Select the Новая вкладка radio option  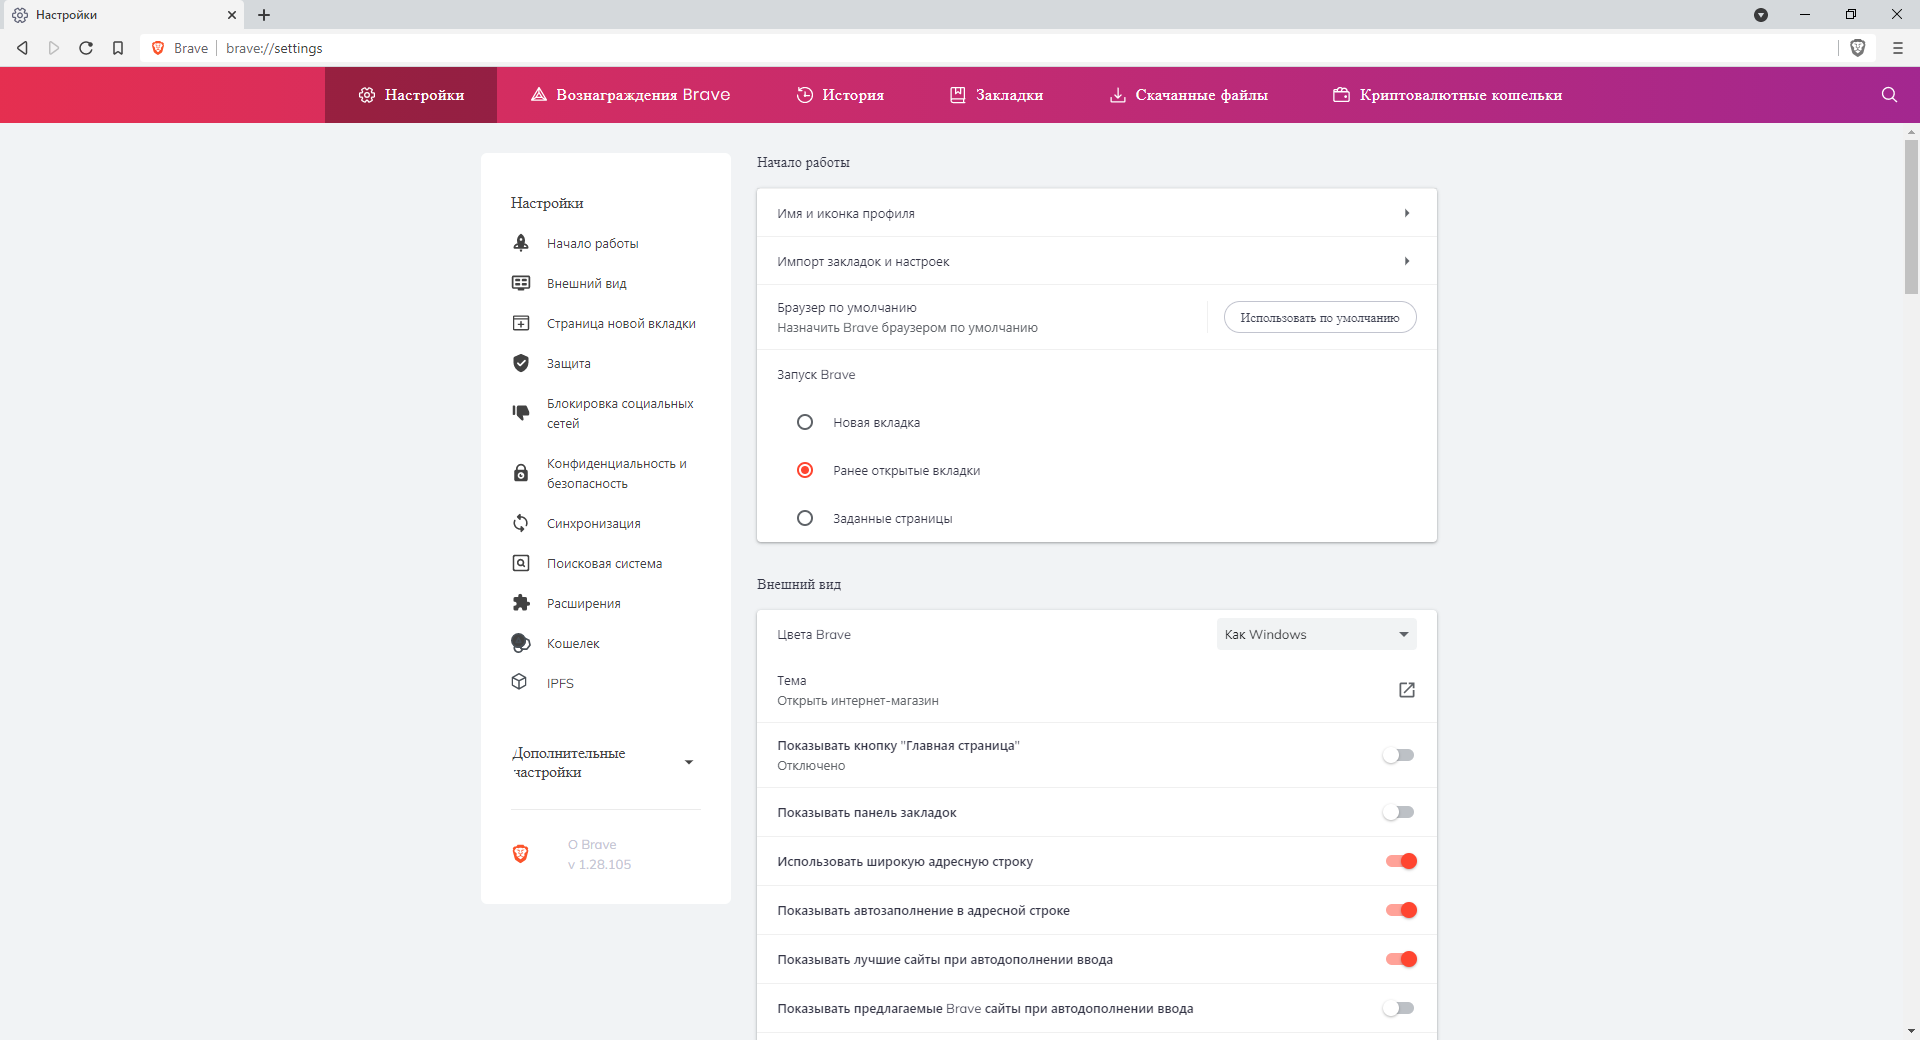pos(805,422)
